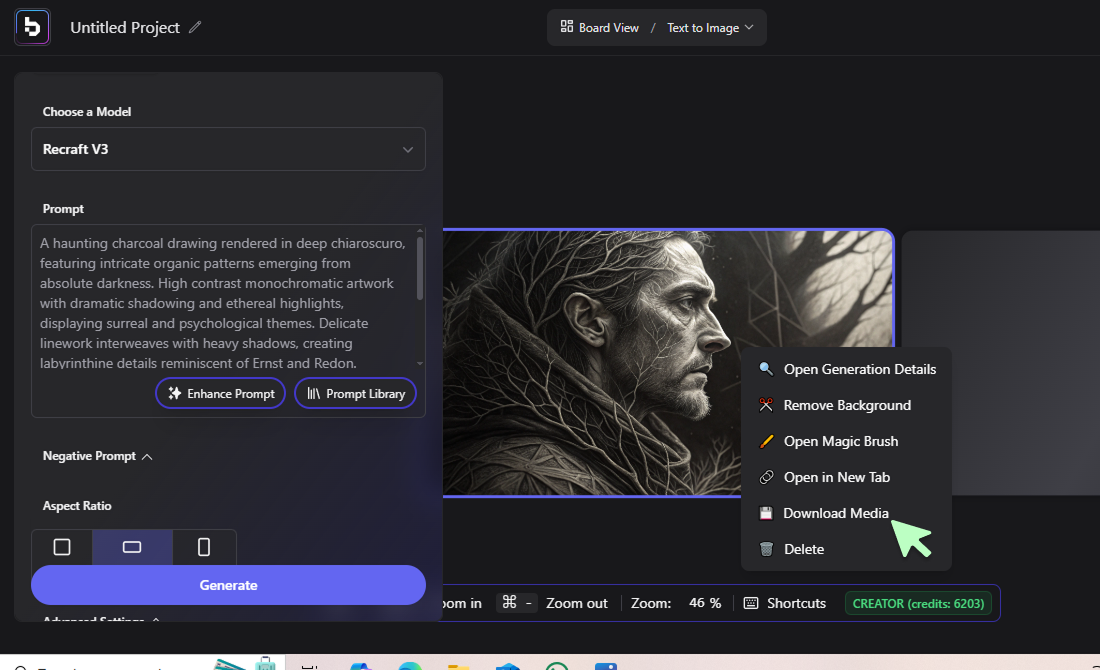1100x670 pixels.
Task: Open the Recraft V3 model dropdown
Action: (228, 149)
